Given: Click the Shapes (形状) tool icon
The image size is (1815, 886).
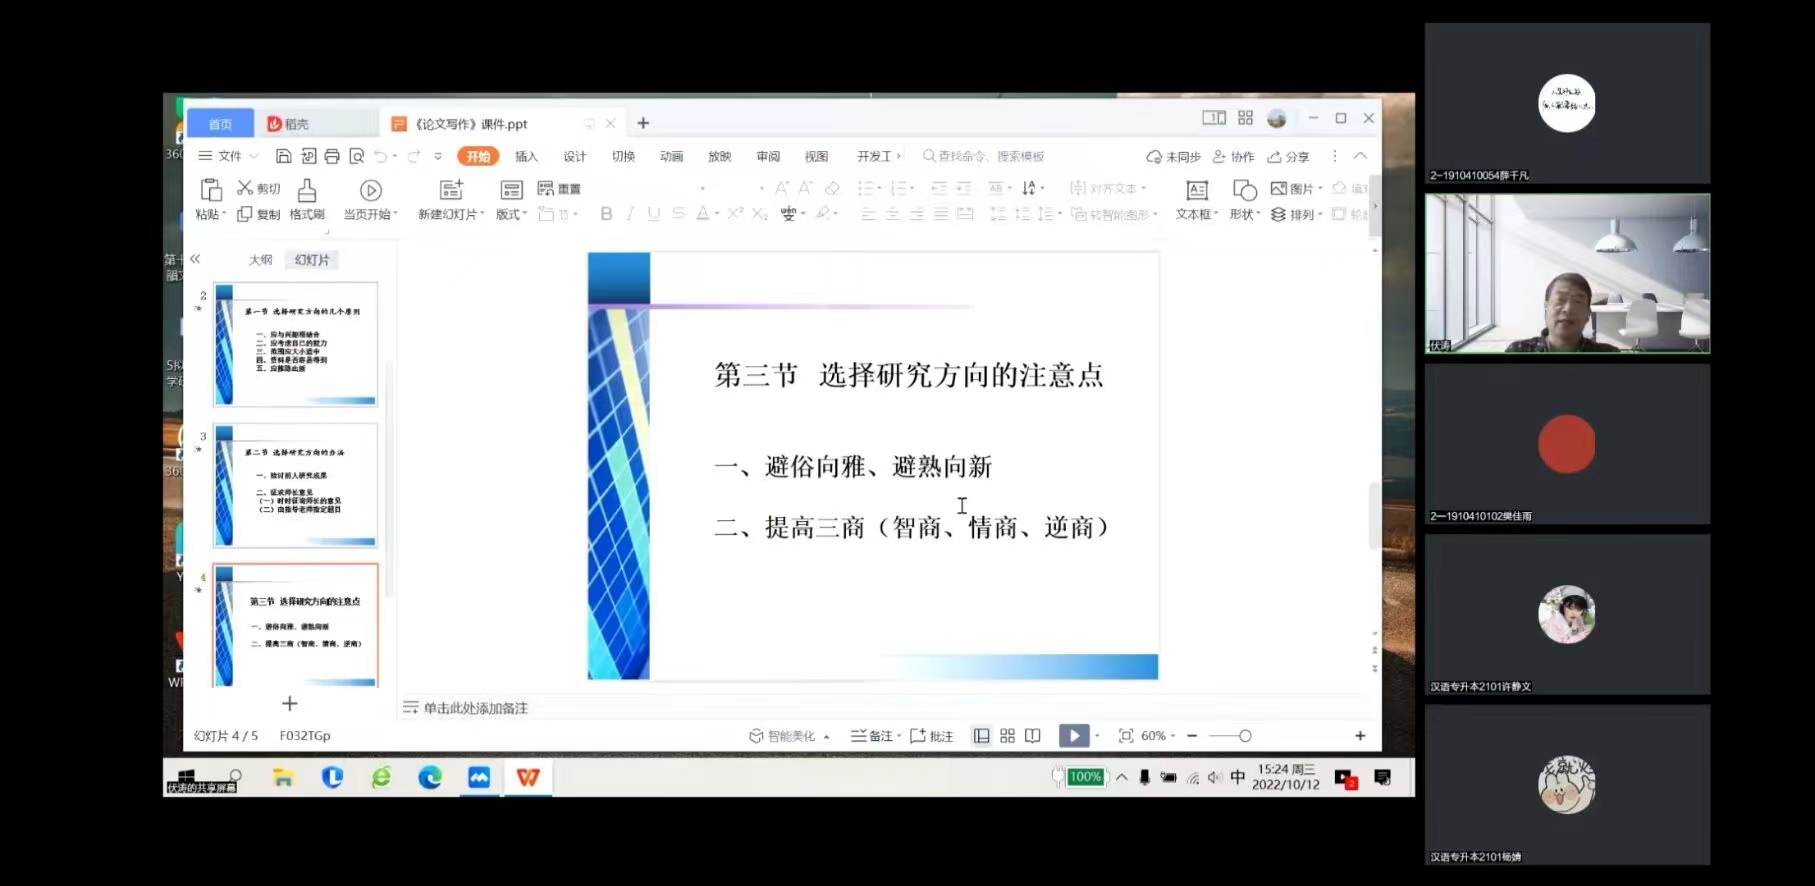Looking at the screenshot, I should coord(1244,190).
